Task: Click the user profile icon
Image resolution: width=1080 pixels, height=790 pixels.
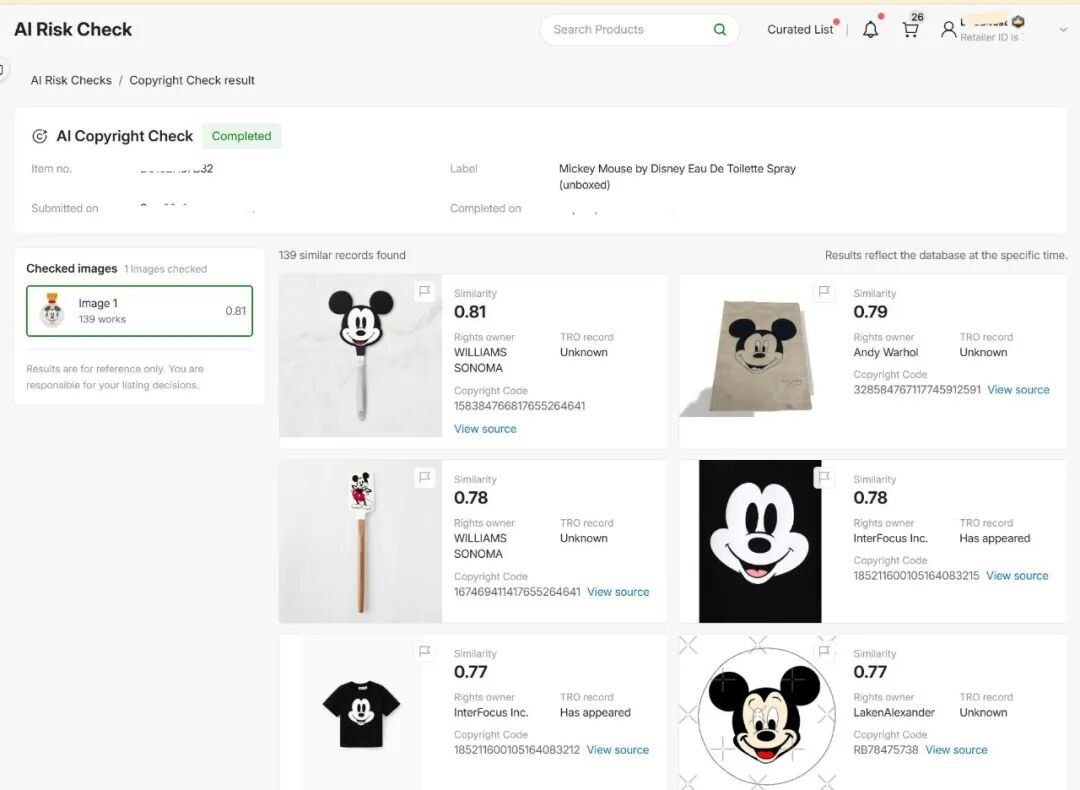Action: (x=948, y=30)
